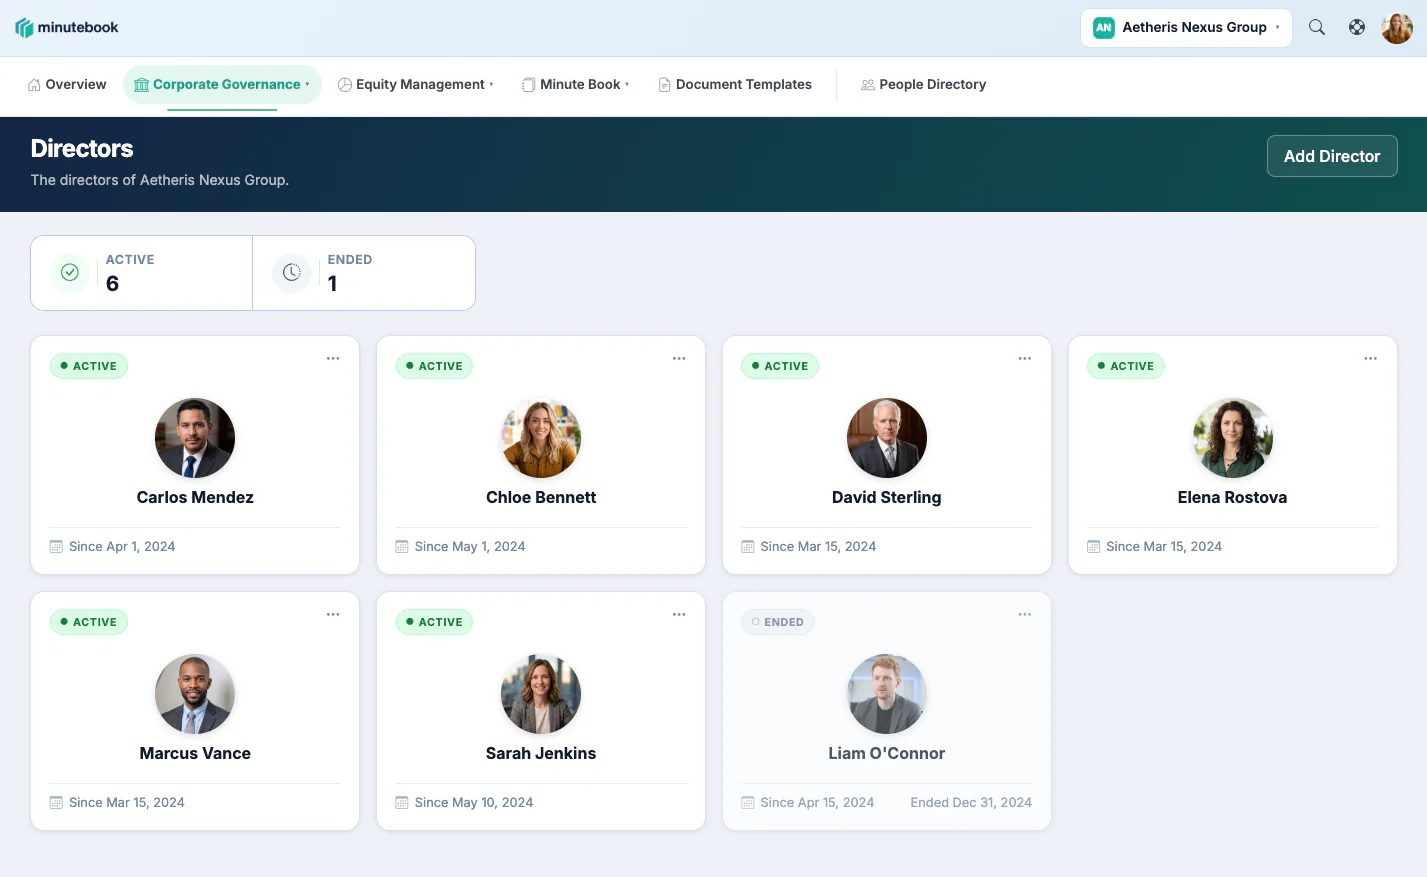
Task: Filter by Ended directors count
Action: pos(364,273)
